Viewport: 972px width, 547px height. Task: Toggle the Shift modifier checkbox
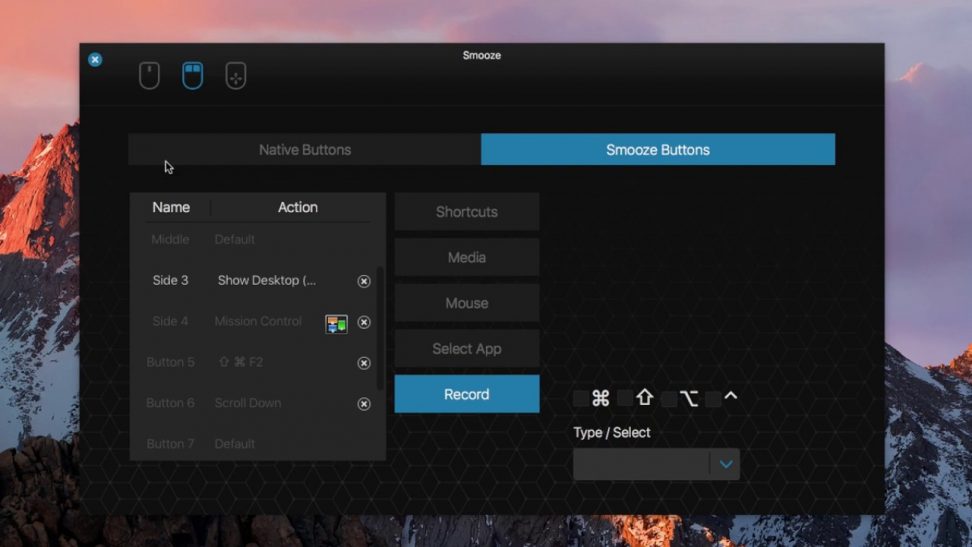625,399
